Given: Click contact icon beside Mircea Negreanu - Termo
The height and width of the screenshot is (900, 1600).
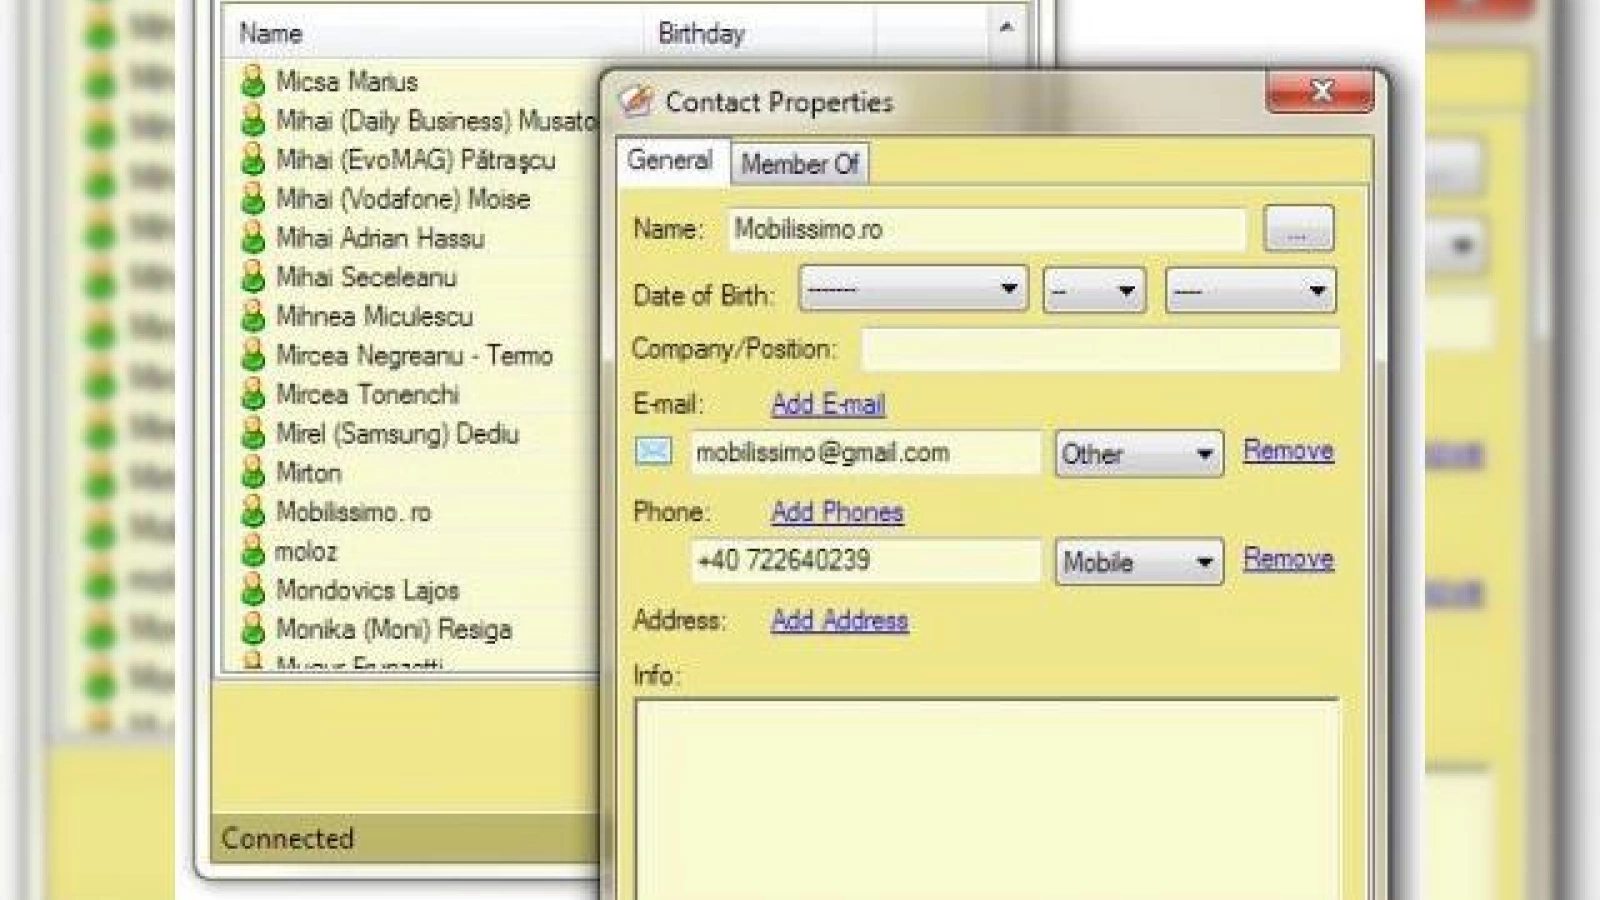Looking at the screenshot, I should coord(253,355).
